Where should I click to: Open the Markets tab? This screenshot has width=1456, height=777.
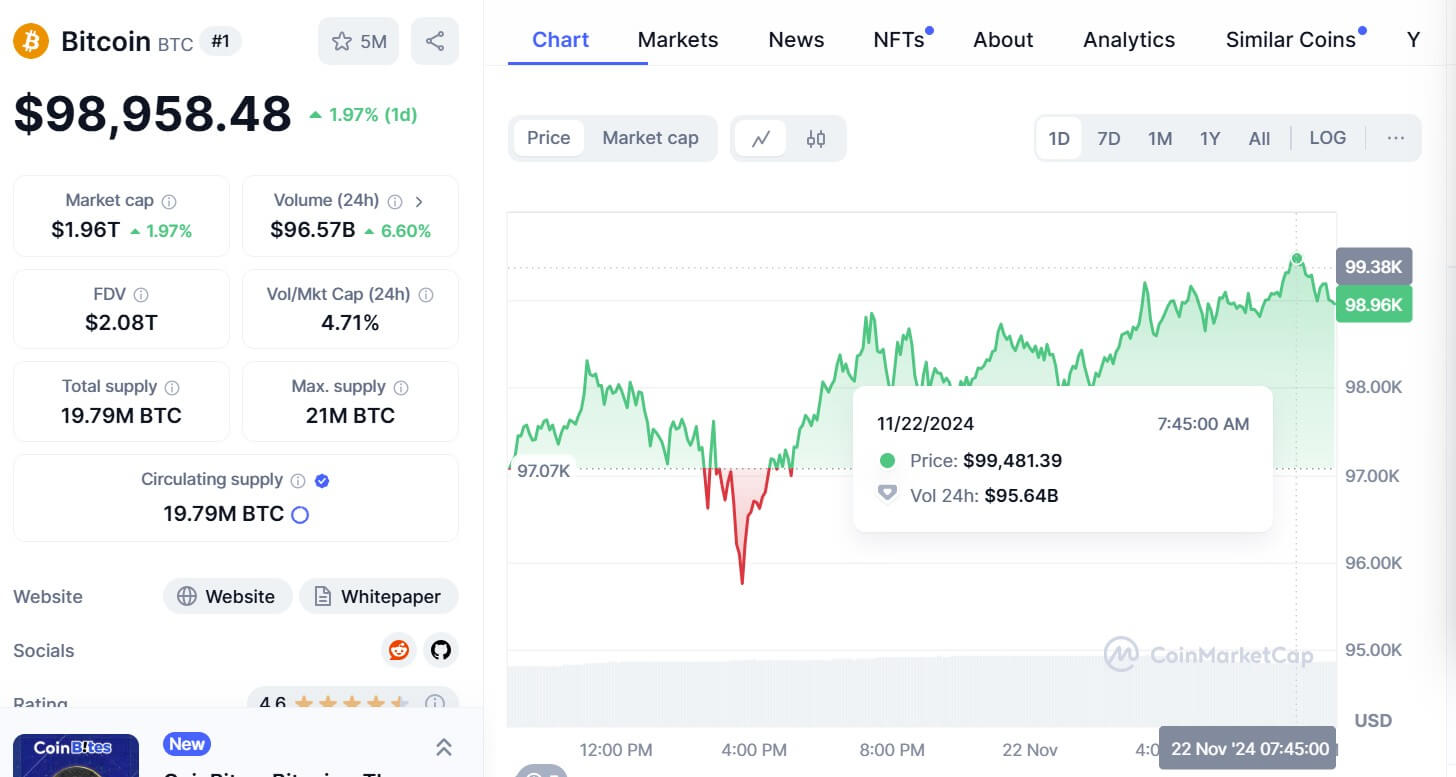(x=678, y=40)
